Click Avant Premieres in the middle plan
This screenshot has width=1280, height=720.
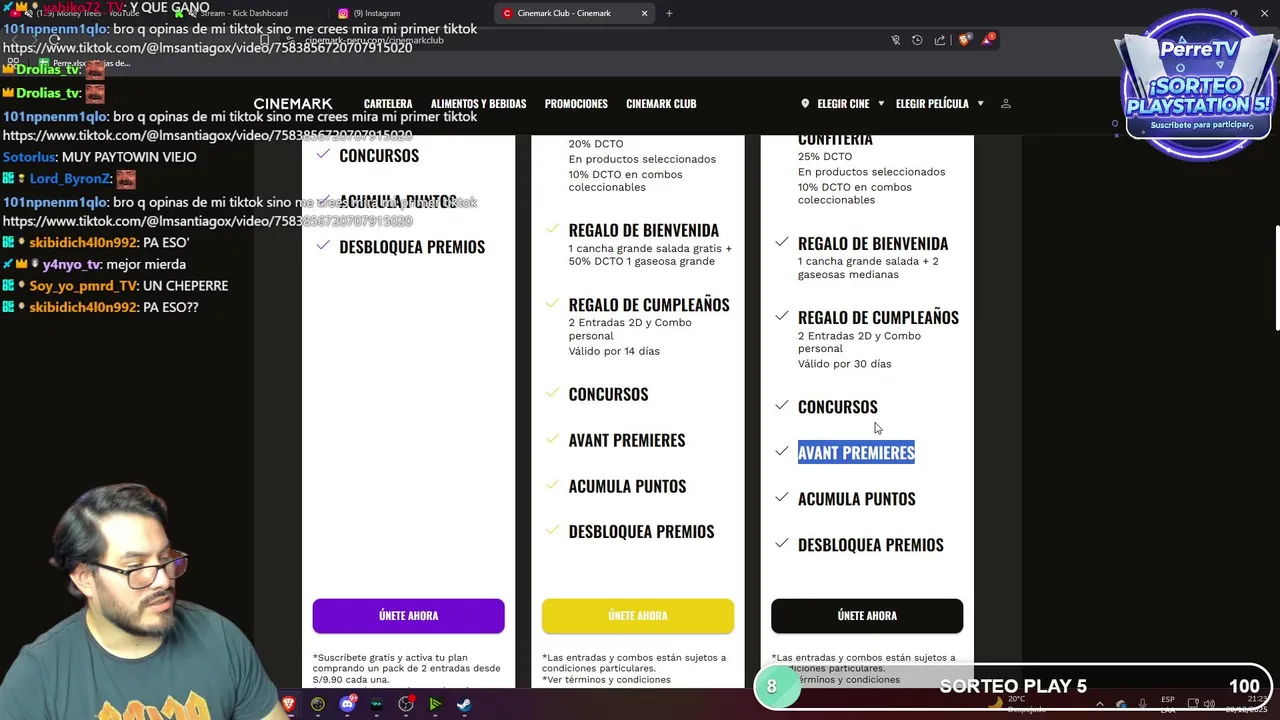(627, 440)
